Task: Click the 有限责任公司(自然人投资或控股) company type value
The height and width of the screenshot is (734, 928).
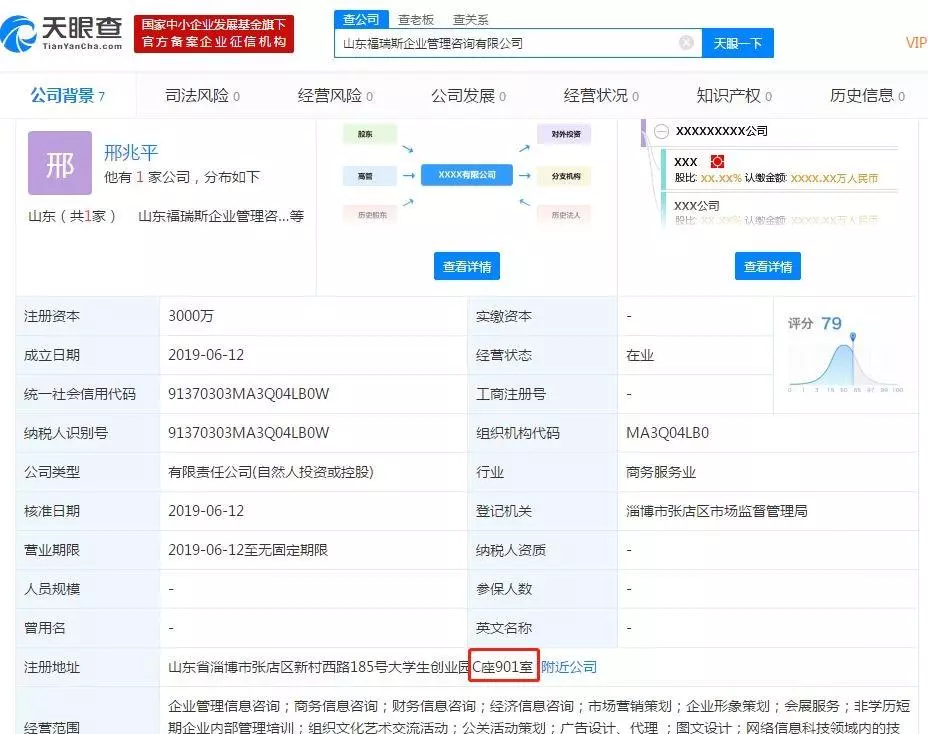Action: pos(271,472)
